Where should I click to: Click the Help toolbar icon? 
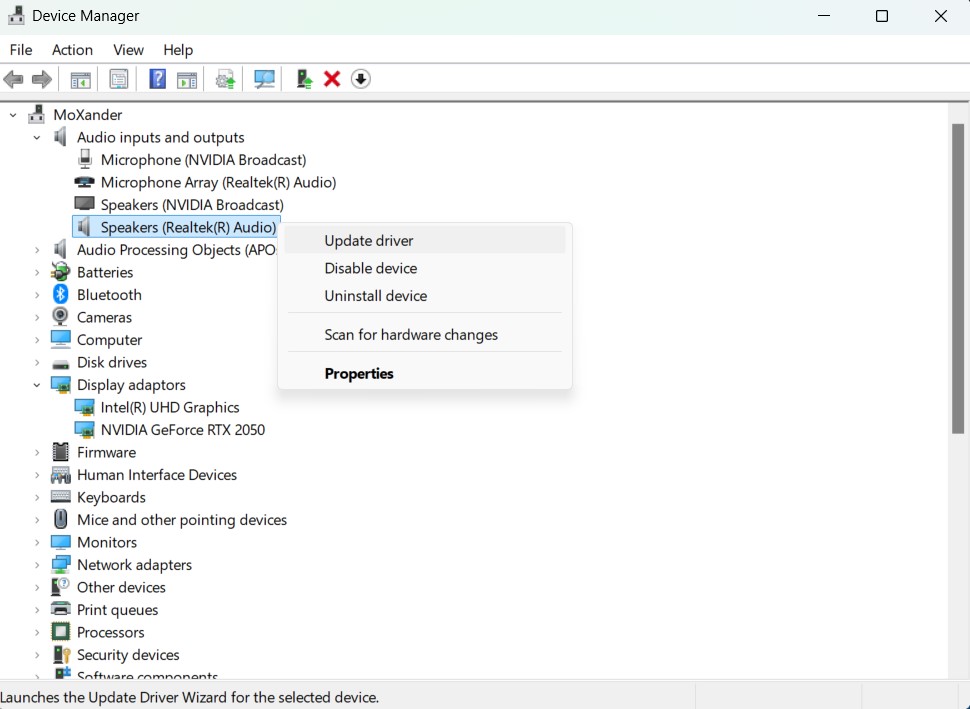(x=157, y=79)
